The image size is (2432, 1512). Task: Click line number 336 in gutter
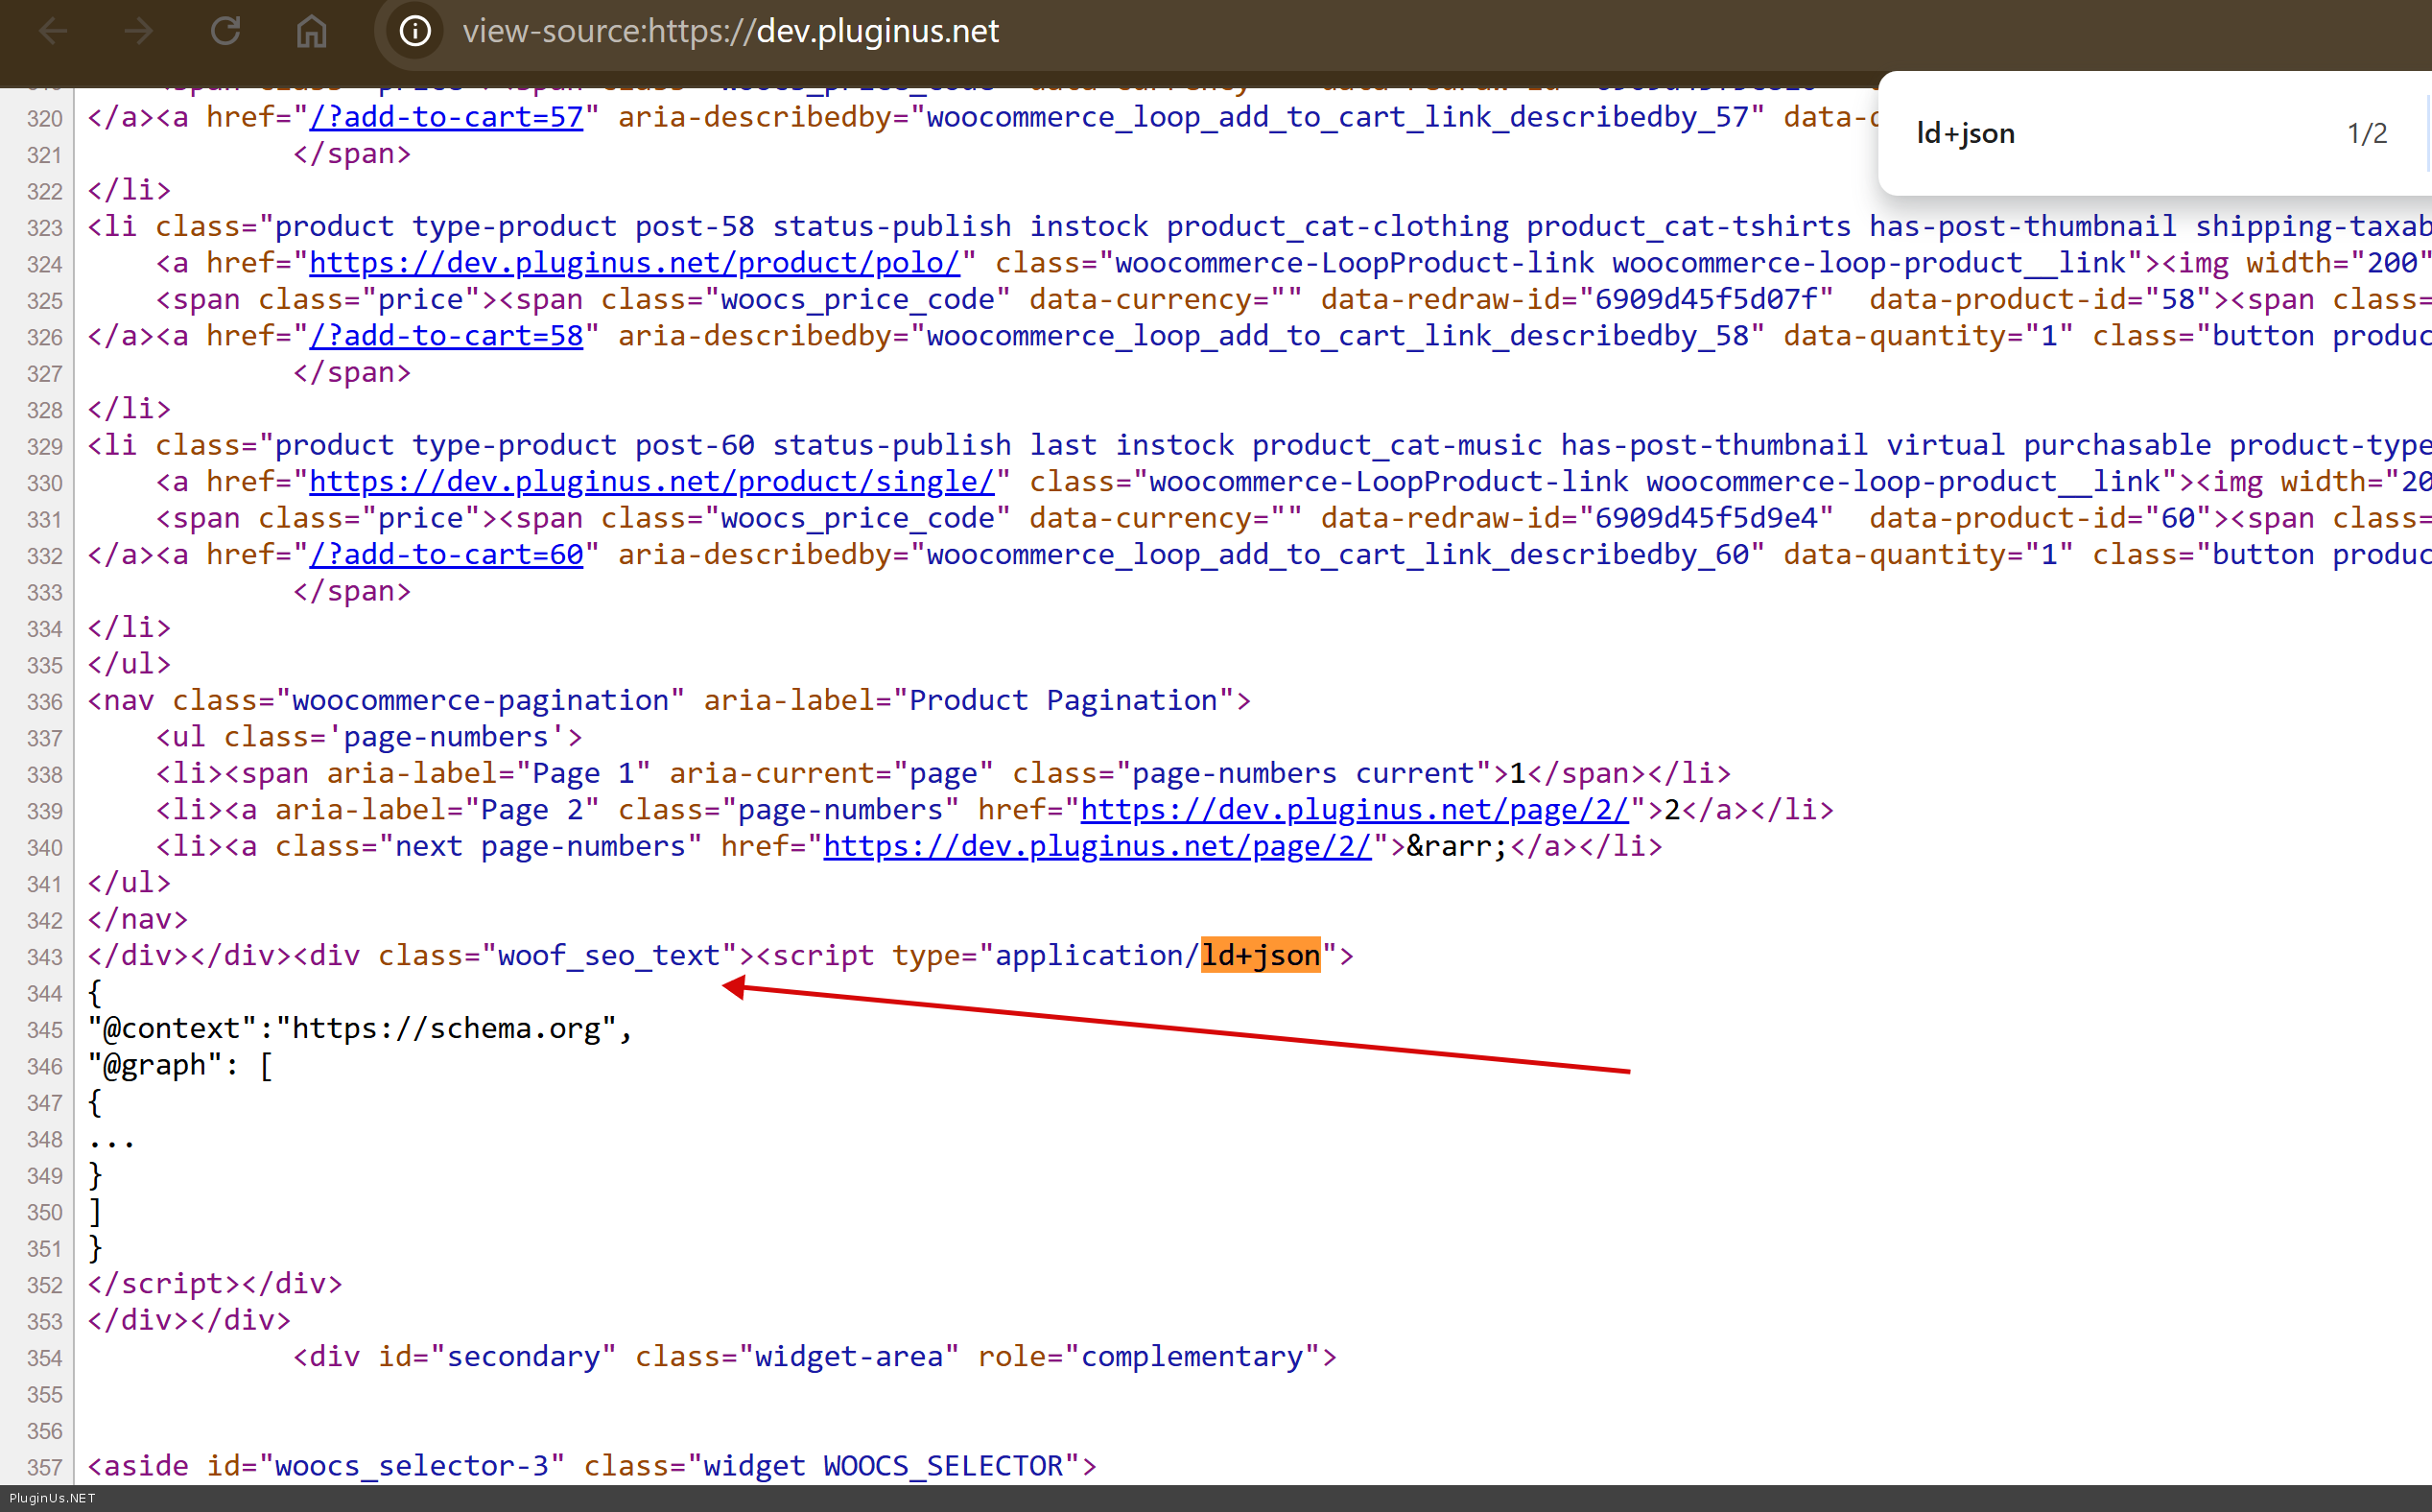pyautogui.click(x=44, y=702)
